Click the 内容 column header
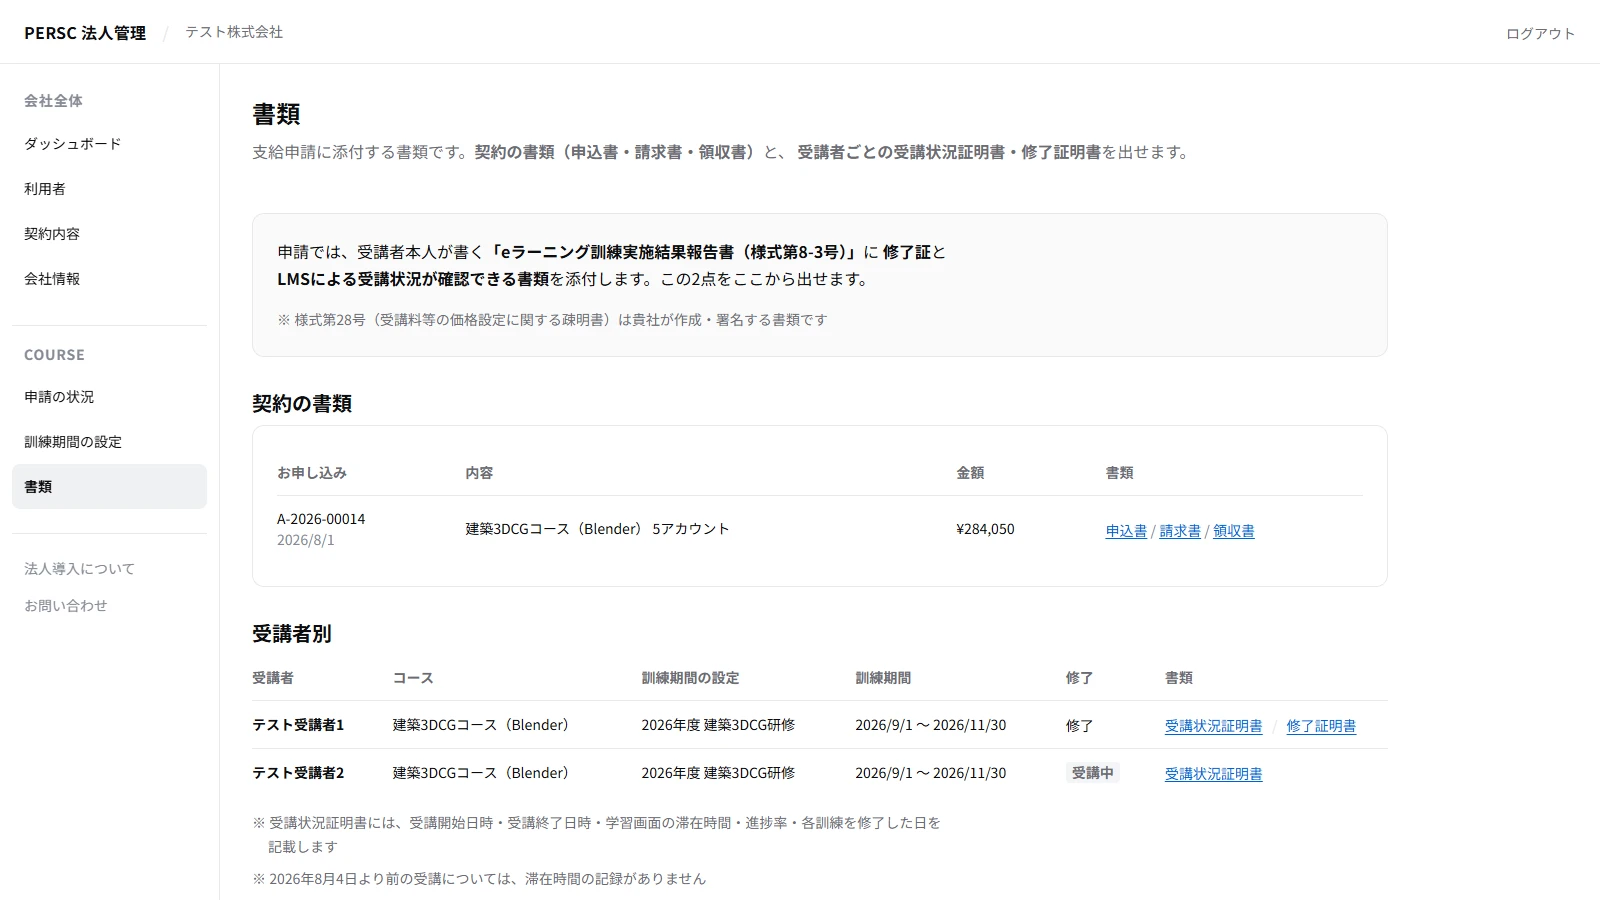1600x900 pixels. click(479, 473)
